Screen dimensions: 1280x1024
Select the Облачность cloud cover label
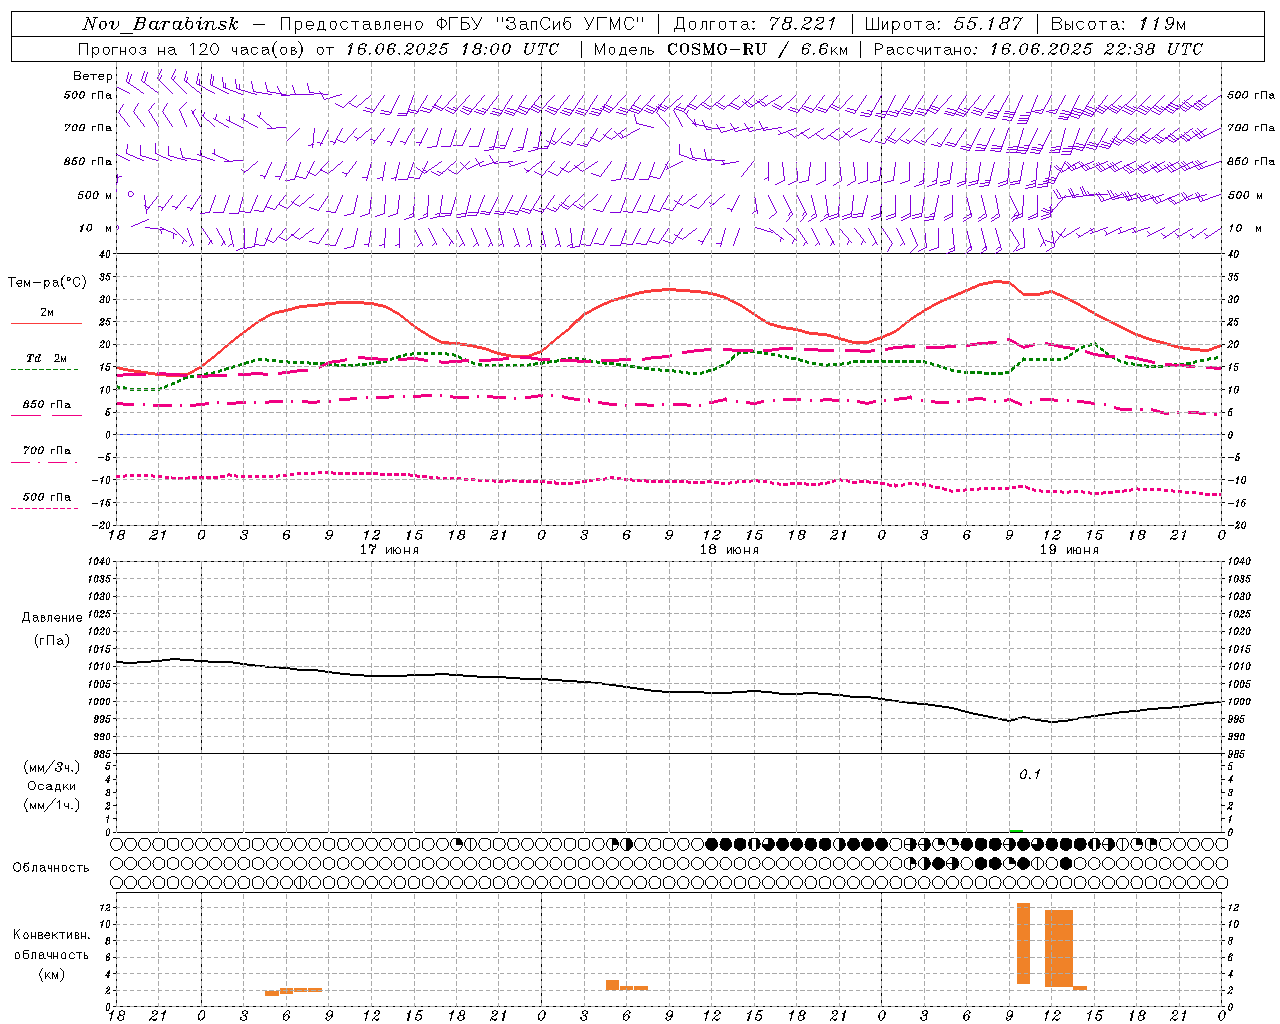(51, 868)
